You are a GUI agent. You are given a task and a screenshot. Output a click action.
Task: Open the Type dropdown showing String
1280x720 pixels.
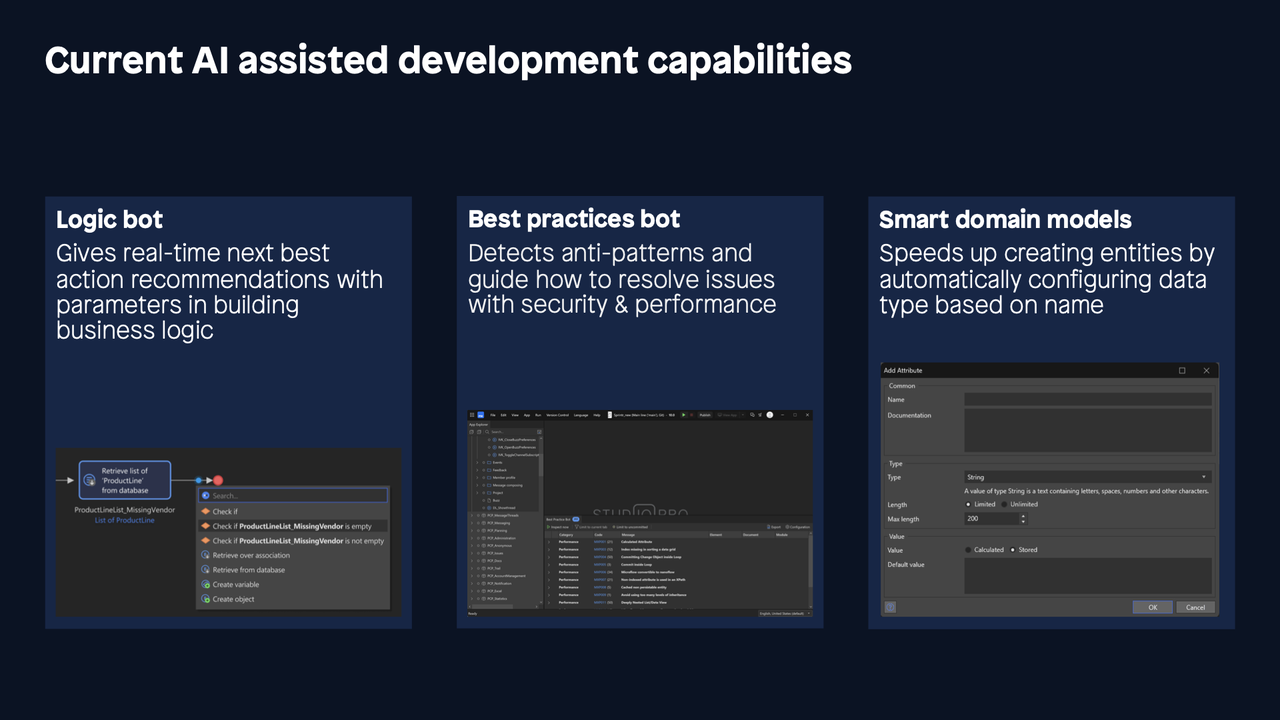click(x=1088, y=477)
